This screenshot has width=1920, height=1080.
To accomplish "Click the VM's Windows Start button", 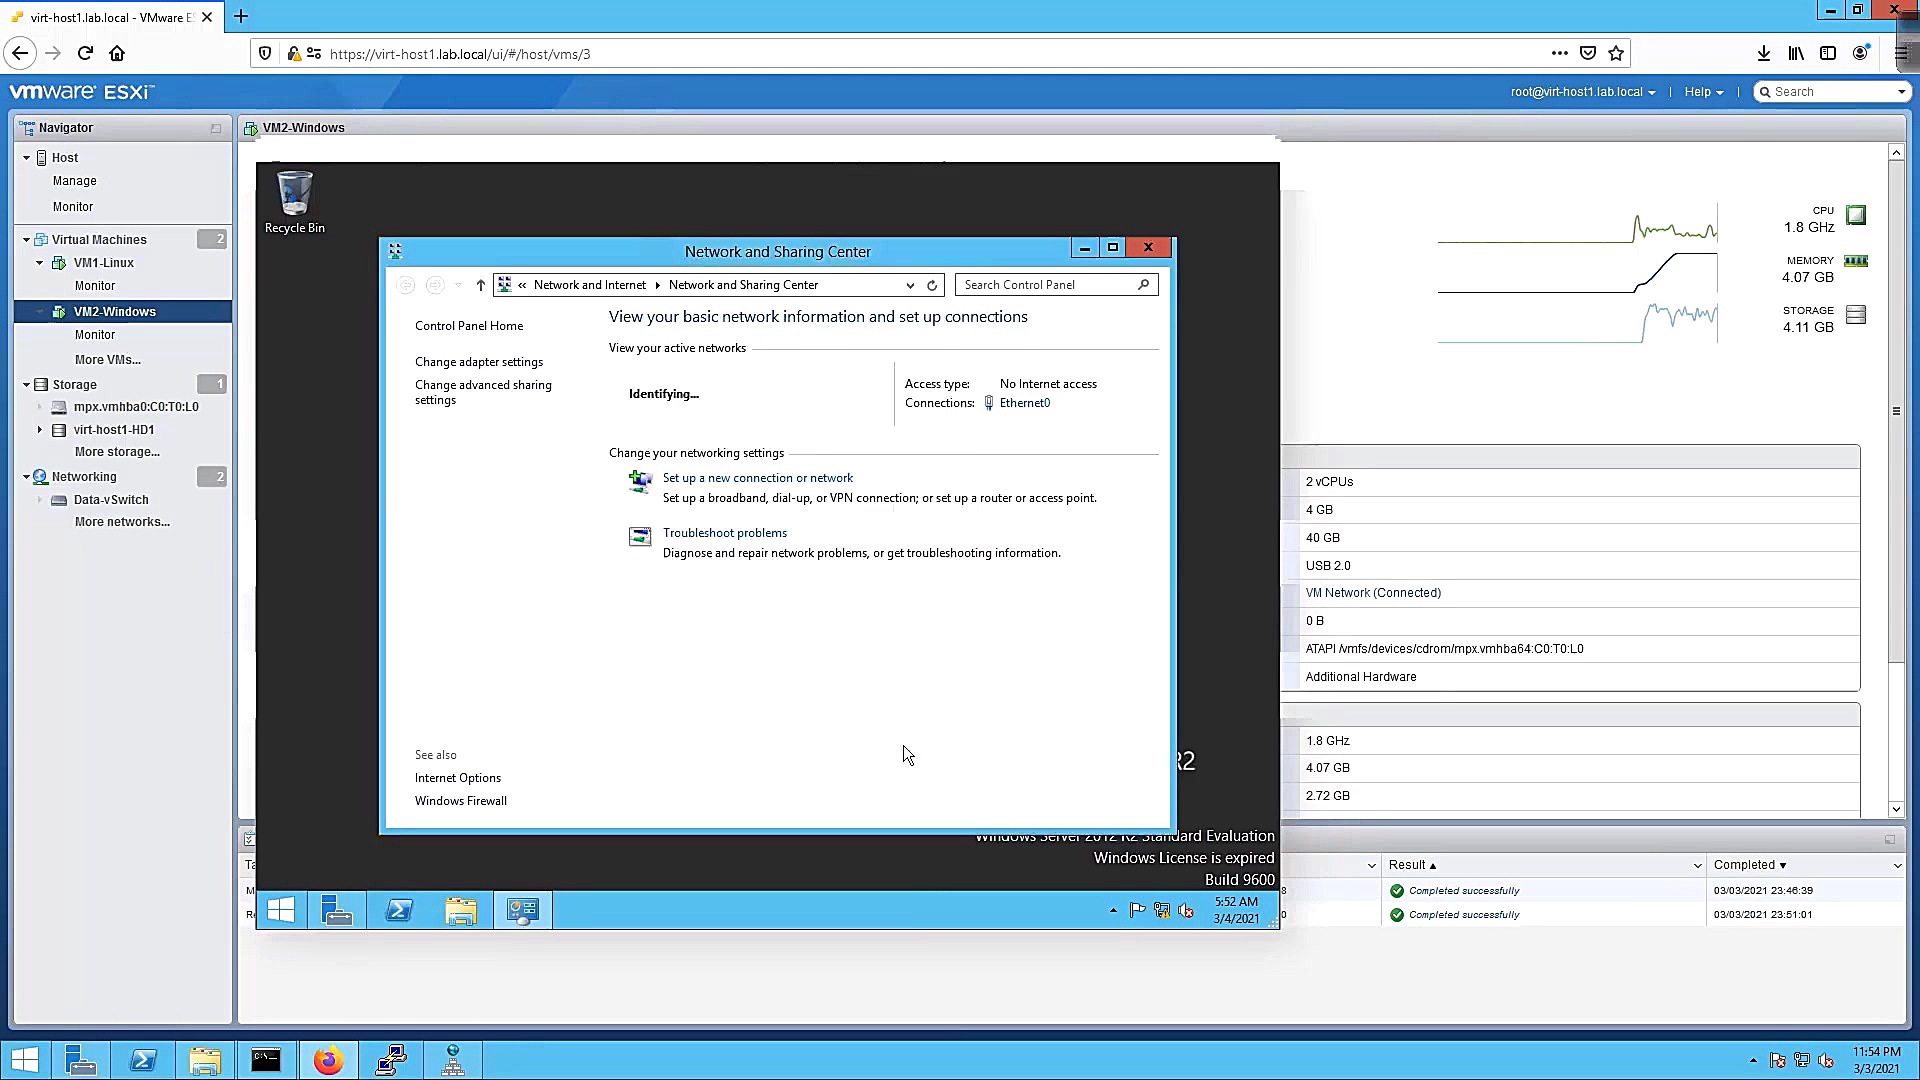I will coord(281,910).
